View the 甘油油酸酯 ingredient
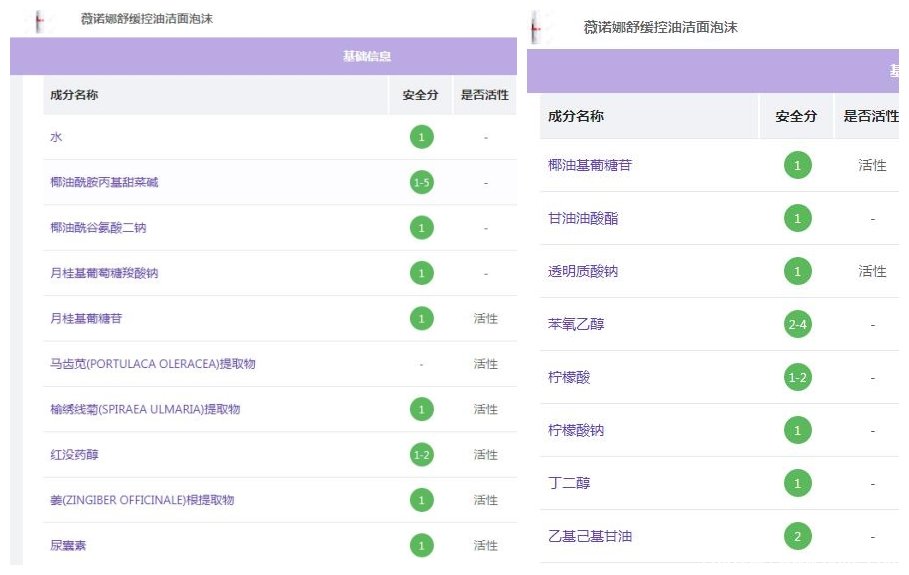 [583, 219]
